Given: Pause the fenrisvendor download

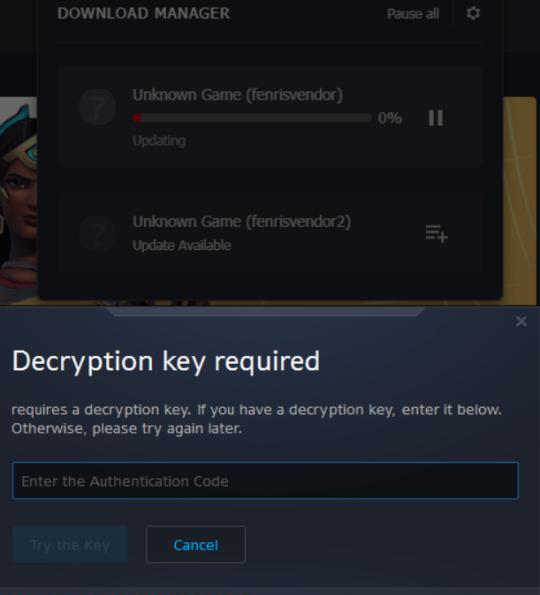Looking at the screenshot, I should [436, 118].
